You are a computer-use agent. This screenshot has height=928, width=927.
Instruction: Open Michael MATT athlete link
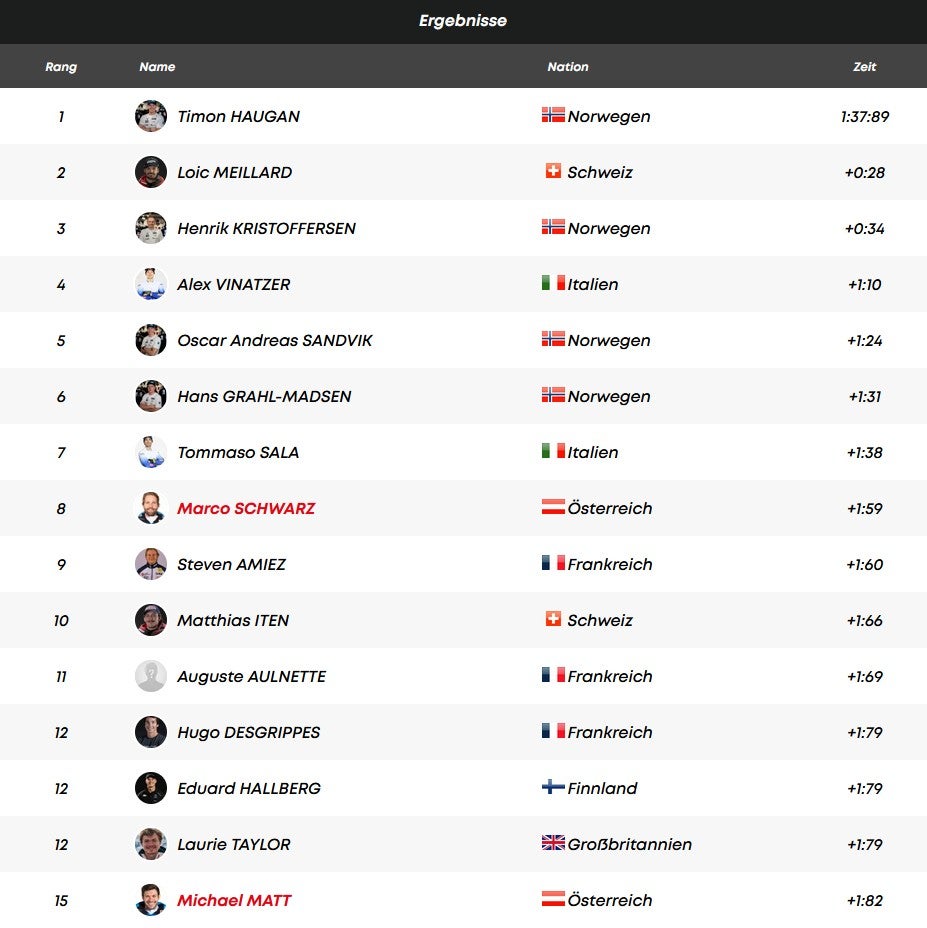tap(234, 900)
